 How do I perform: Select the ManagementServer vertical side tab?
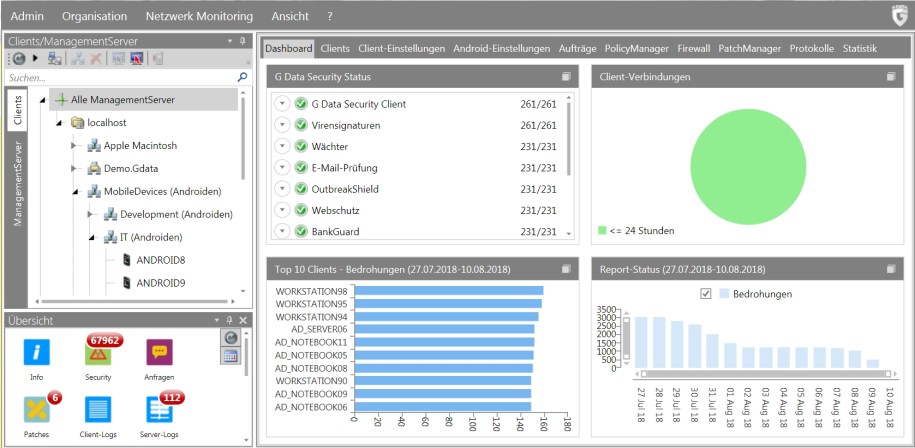coord(18,183)
